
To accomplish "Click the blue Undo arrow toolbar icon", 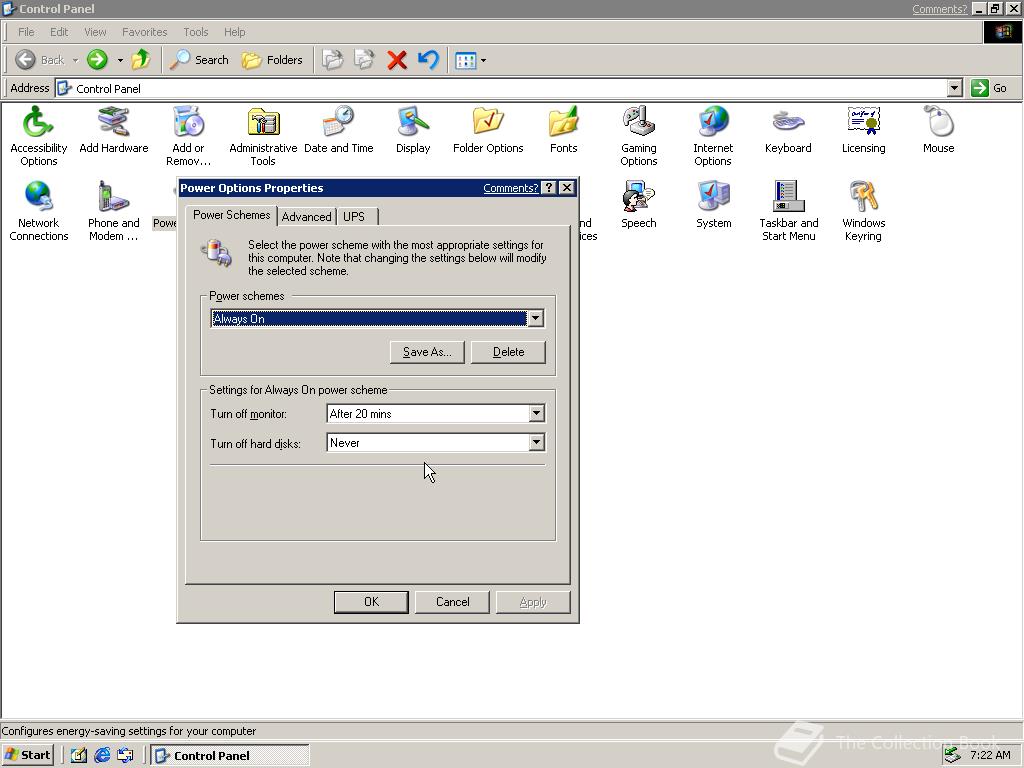I will [x=428, y=60].
